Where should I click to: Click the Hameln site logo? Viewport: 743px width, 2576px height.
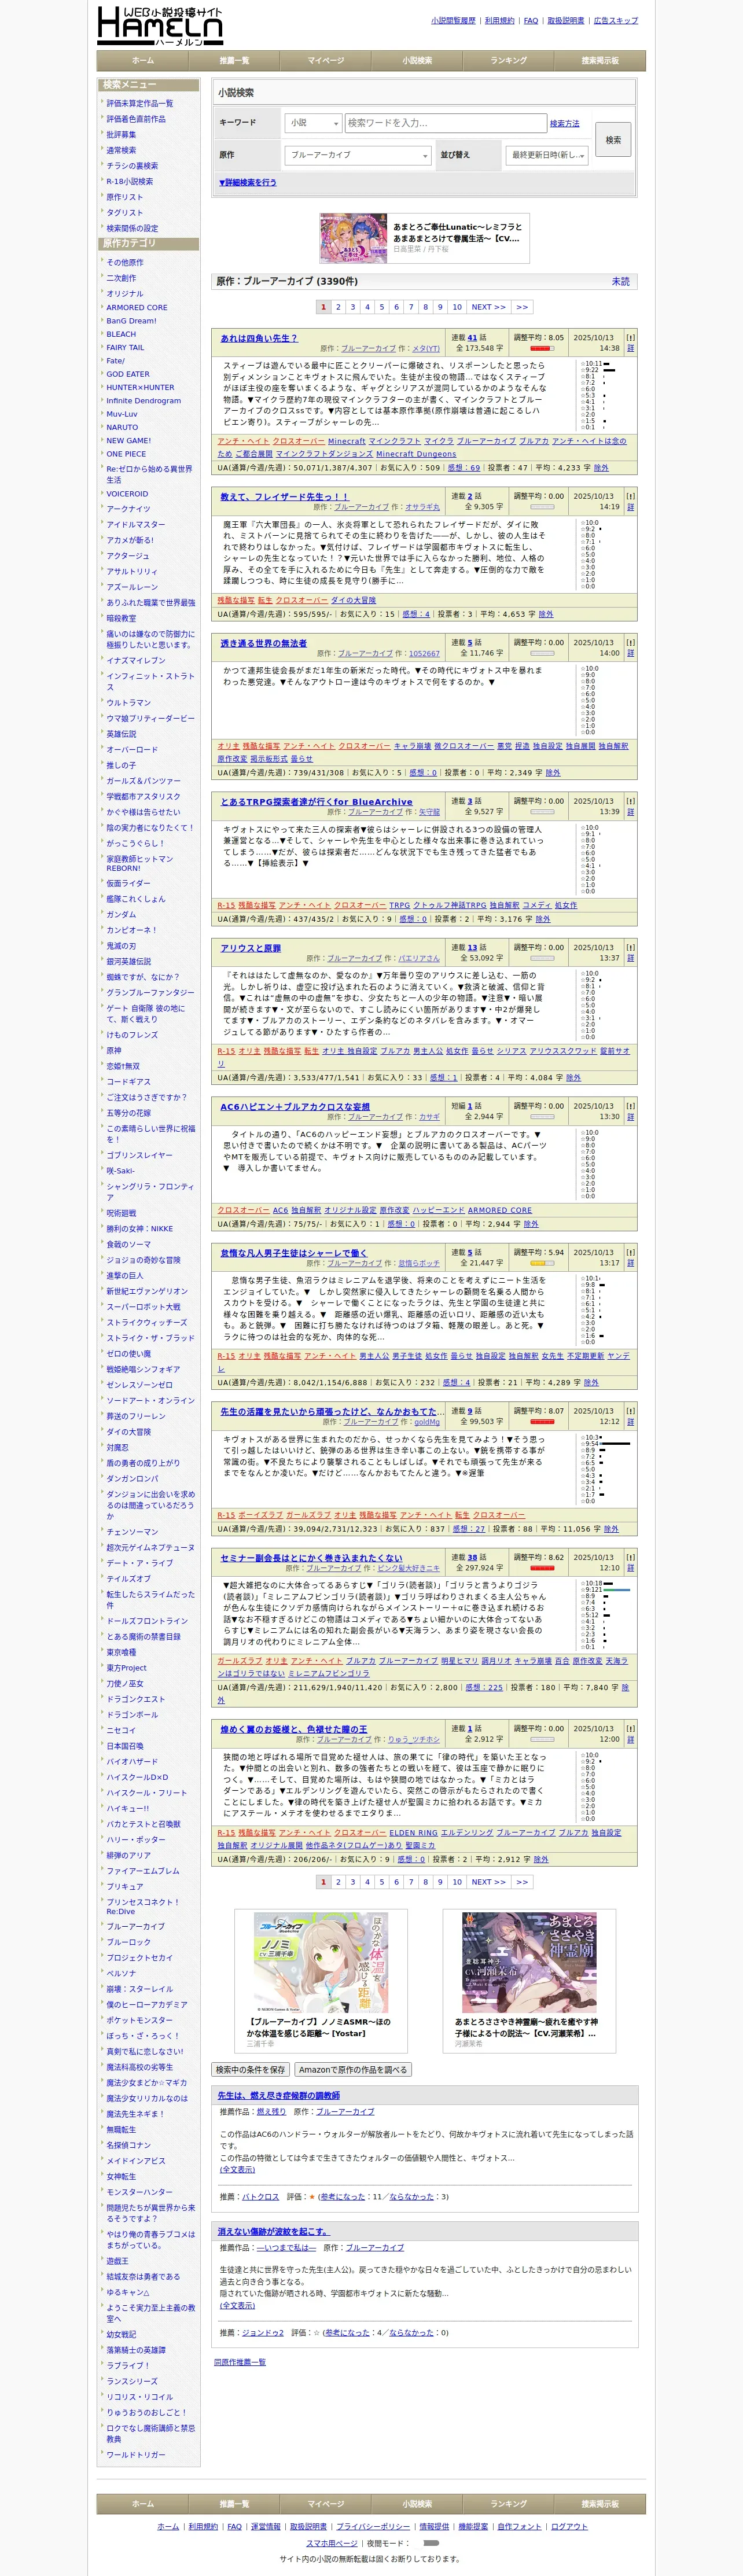pyautogui.click(x=160, y=26)
